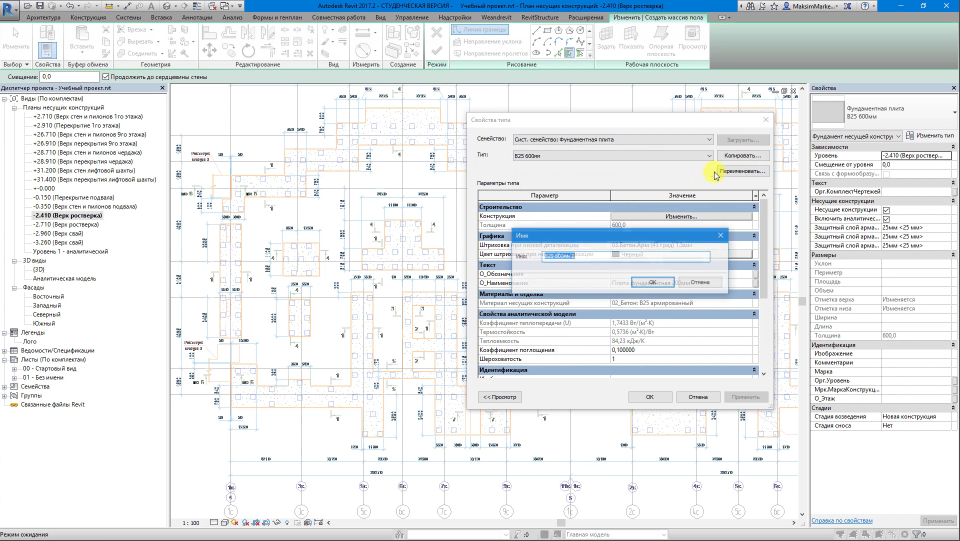Viewport: 960px width, 541px height.
Task: Click the horizontal scrollbar of drawing view
Action: click(x=560, y=523)
